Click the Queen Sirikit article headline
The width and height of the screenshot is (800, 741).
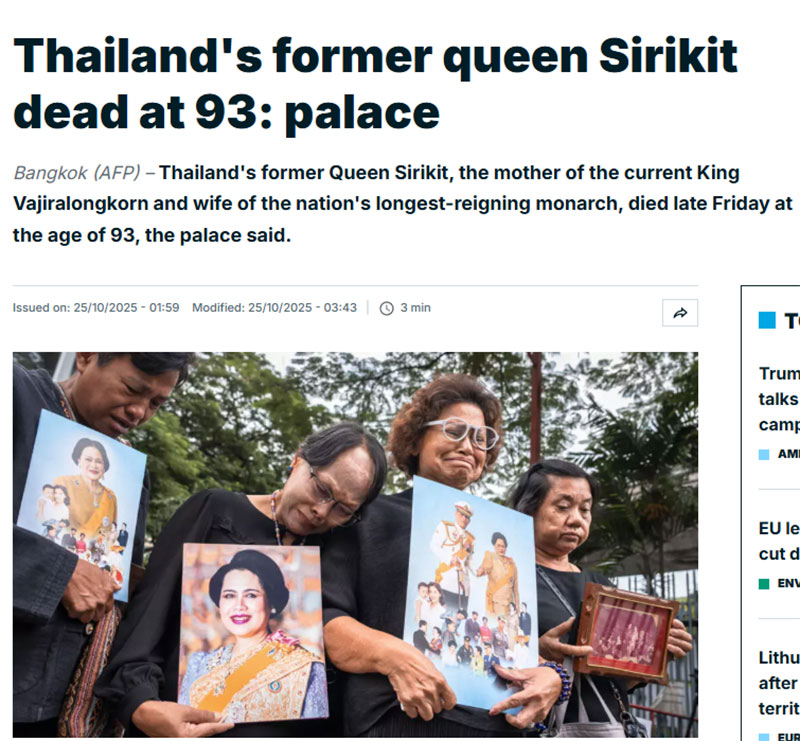pos(375,85)
